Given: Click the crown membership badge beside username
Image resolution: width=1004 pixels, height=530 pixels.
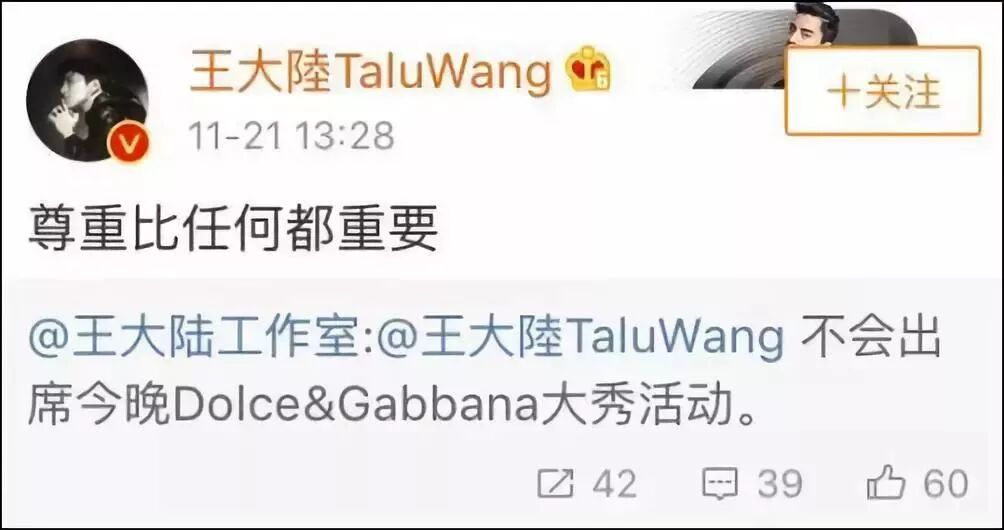Looking at the screenshot, I should 587,68.
